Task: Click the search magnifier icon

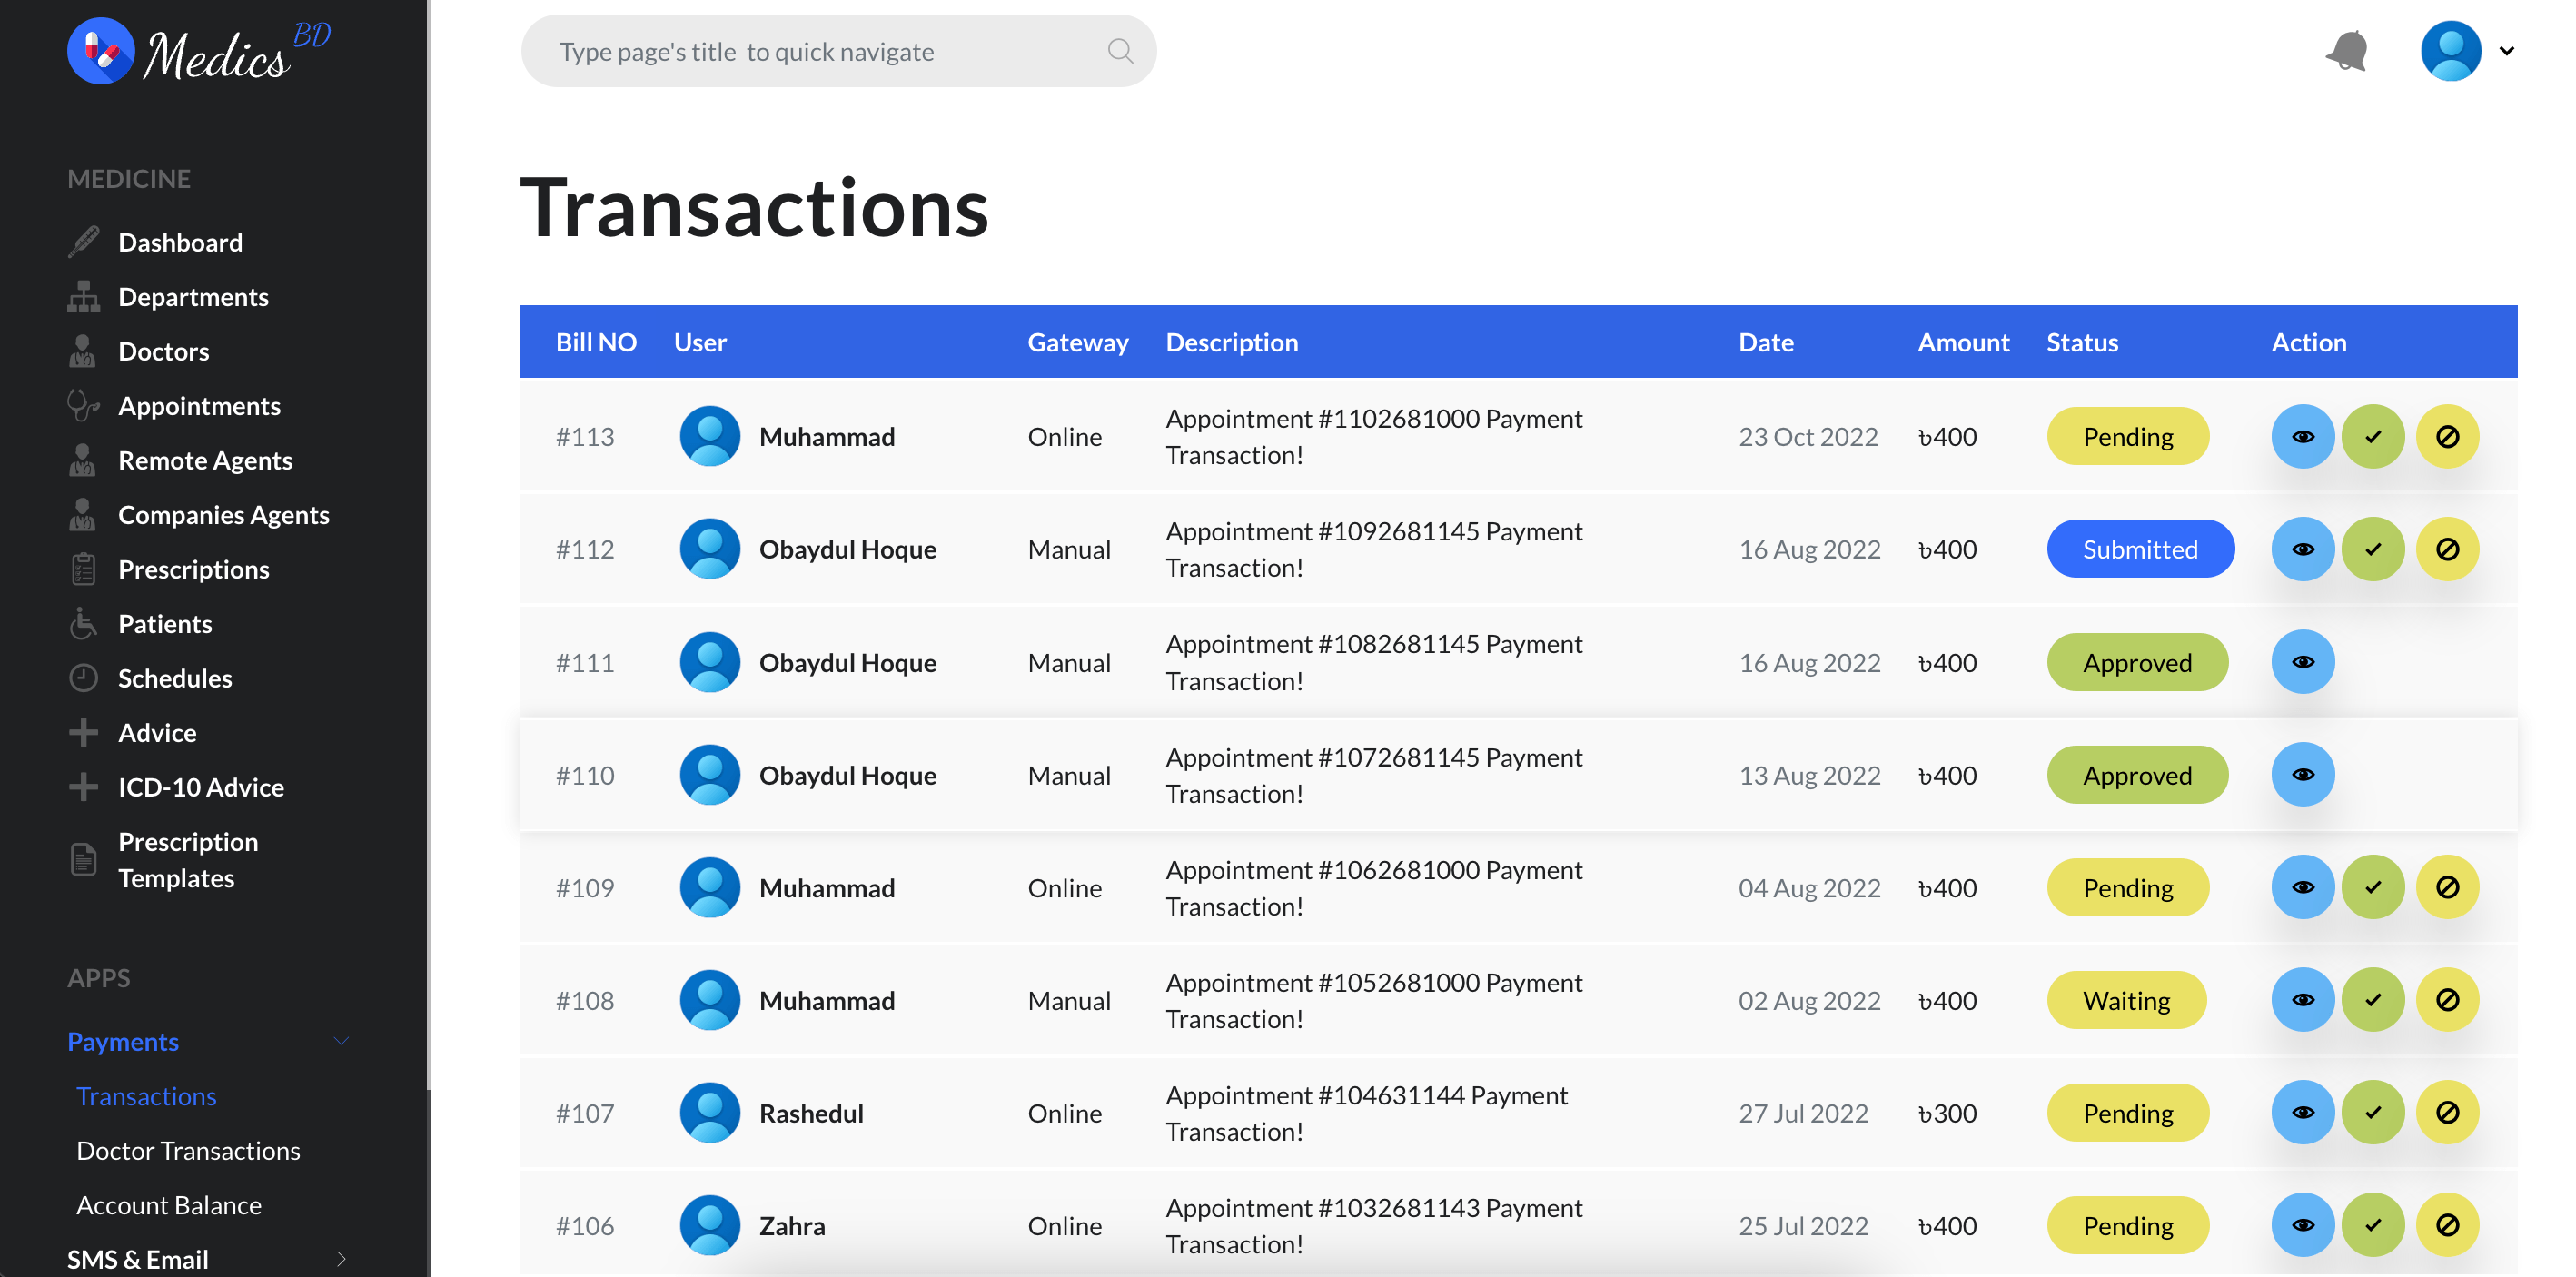Action: (x=1120, y=51)
